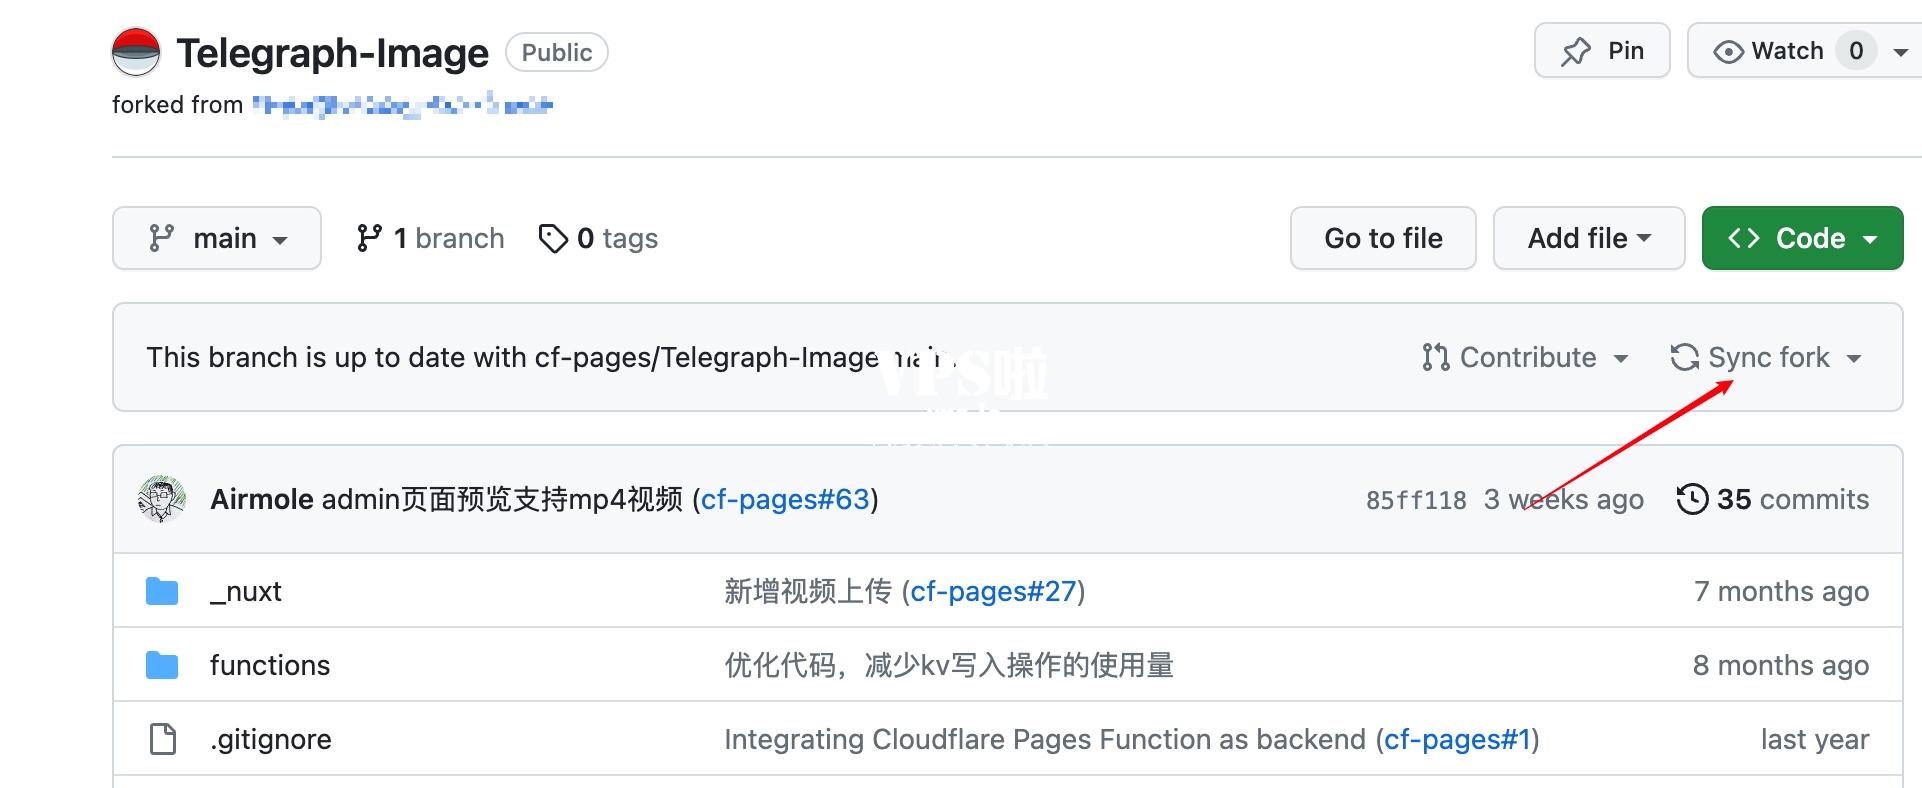This screenshot has width=1922, height=788.
Task: Open the green Code dropdown button
Action: click(1802, 238)
